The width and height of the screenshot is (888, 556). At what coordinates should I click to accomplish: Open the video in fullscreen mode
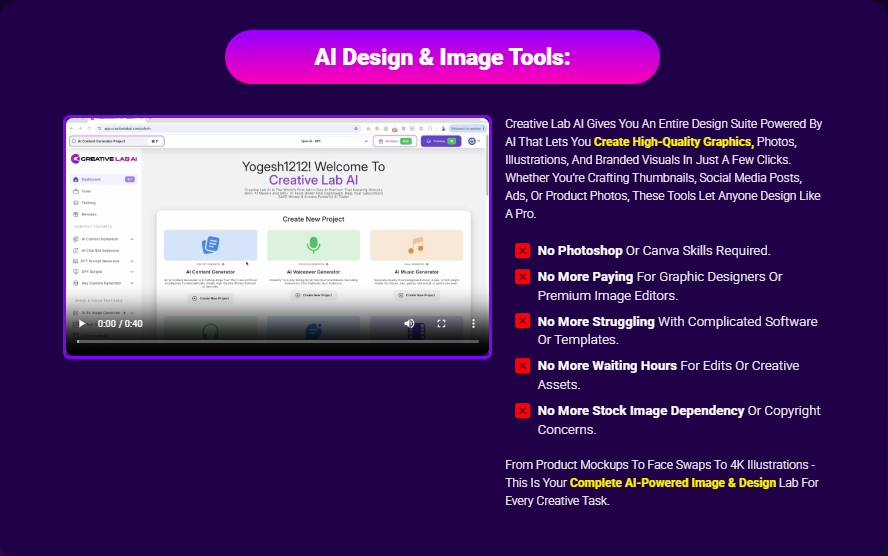(x=441, y=323)
